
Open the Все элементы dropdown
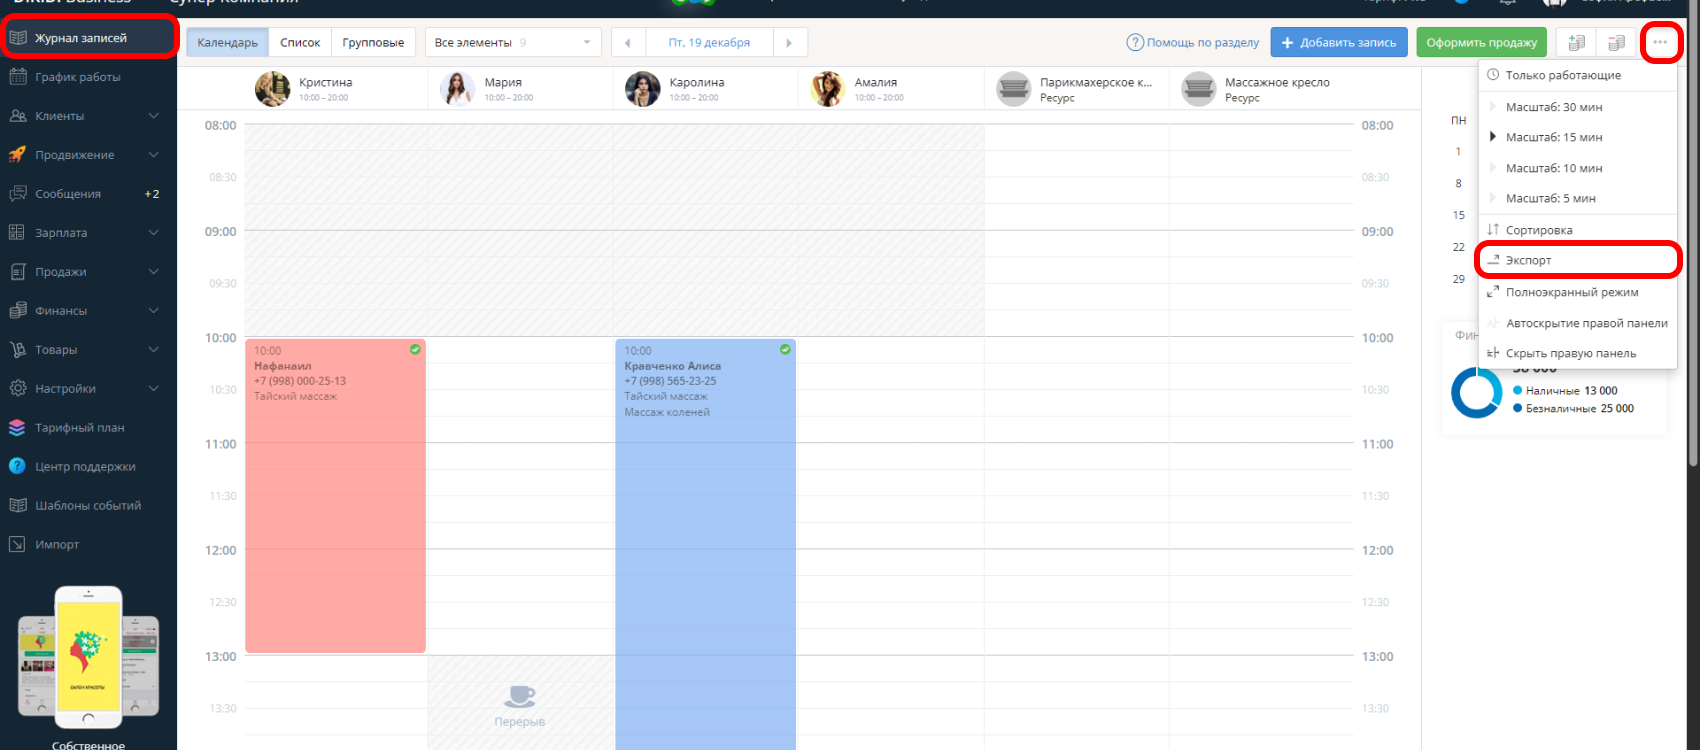512,43
